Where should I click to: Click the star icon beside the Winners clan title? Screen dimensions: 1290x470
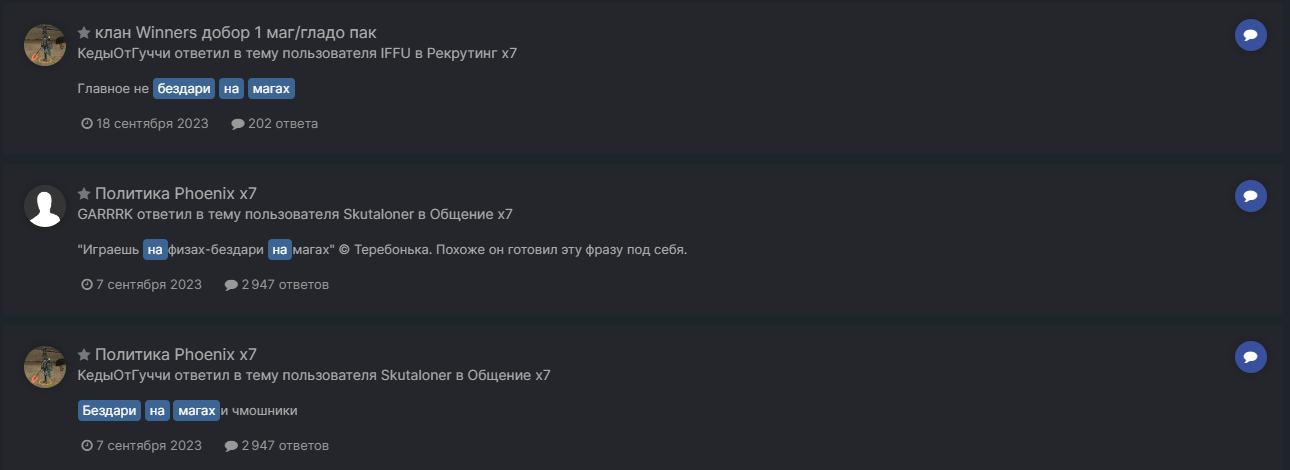click(84, 33)
